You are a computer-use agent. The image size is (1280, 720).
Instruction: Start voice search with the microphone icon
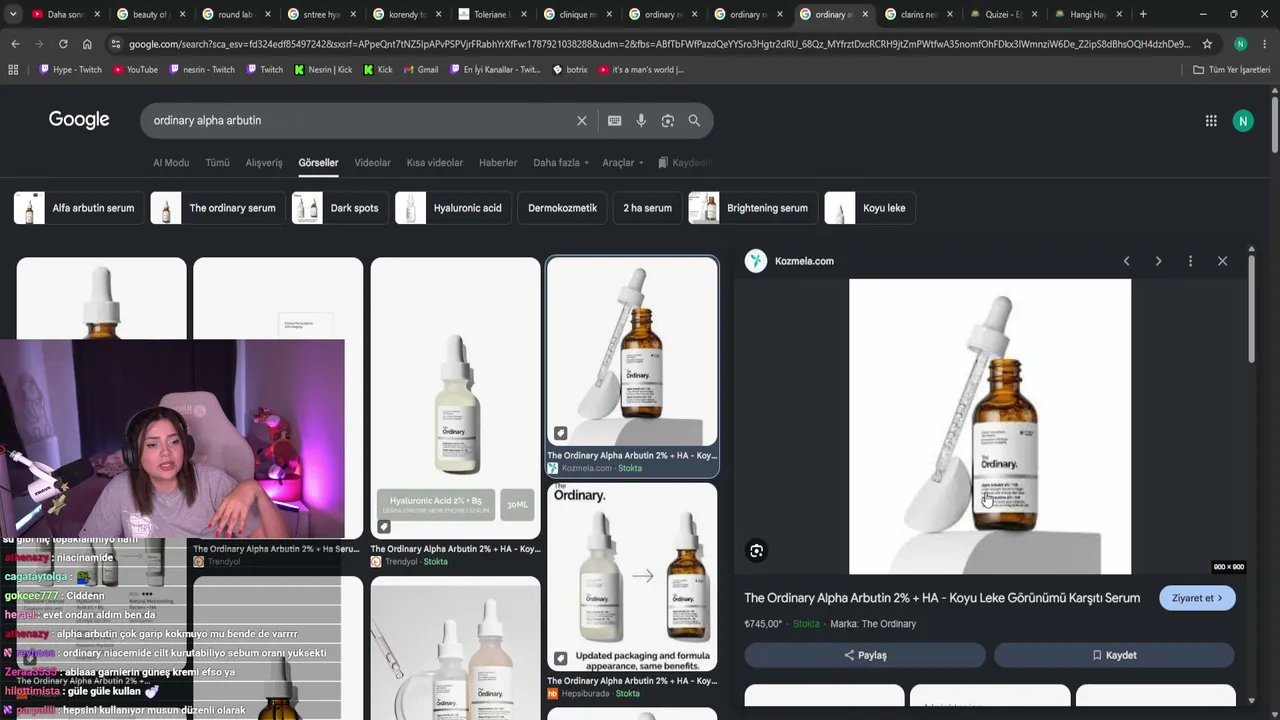[x=641, y=121]
